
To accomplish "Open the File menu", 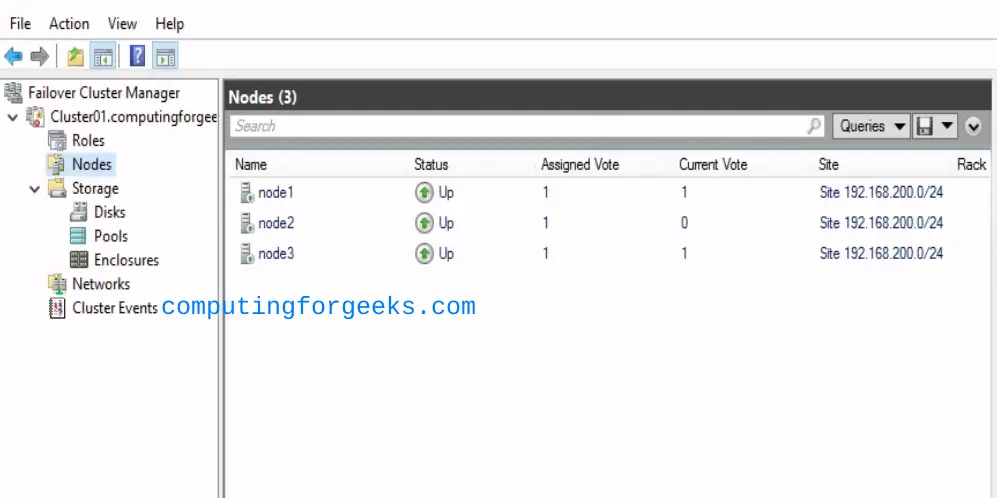I will point(20,24).
